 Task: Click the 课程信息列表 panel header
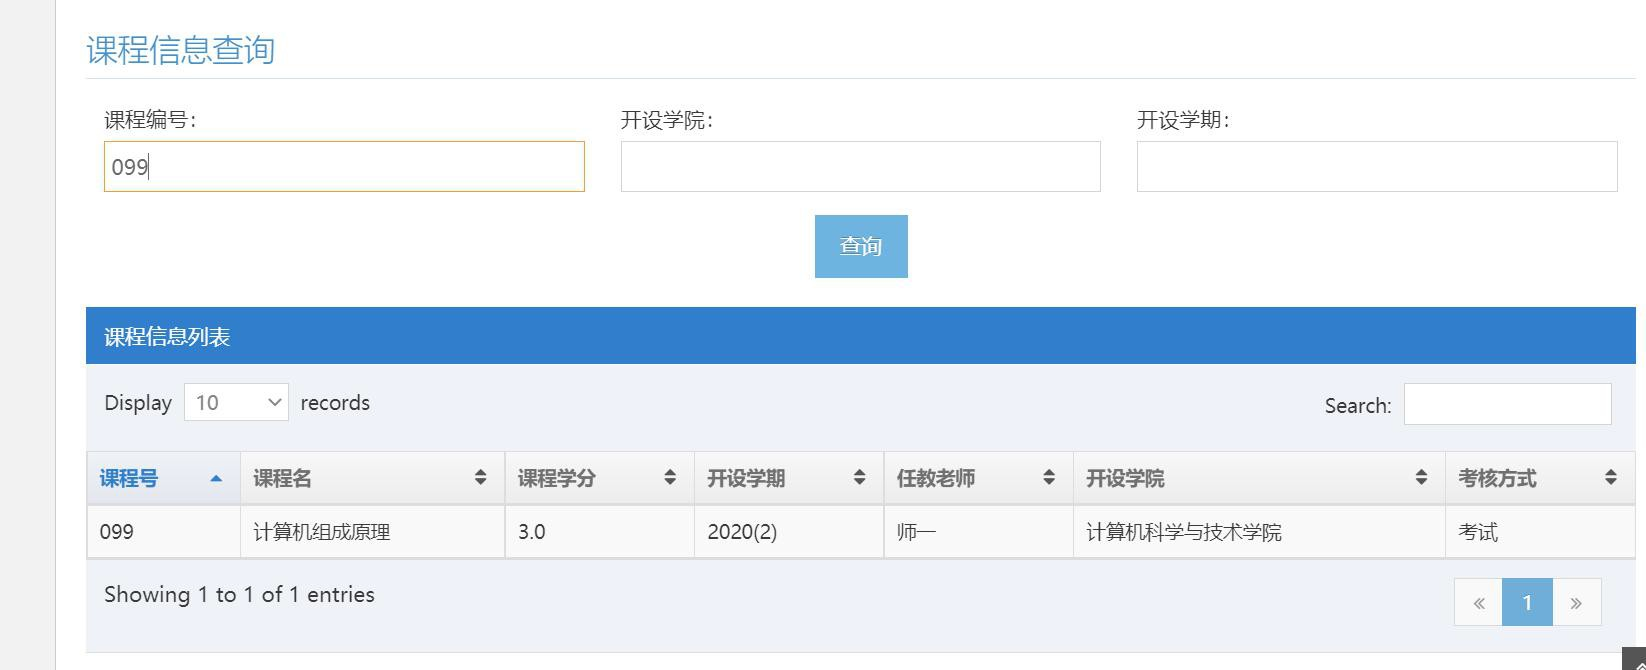[x=861, y=336]
